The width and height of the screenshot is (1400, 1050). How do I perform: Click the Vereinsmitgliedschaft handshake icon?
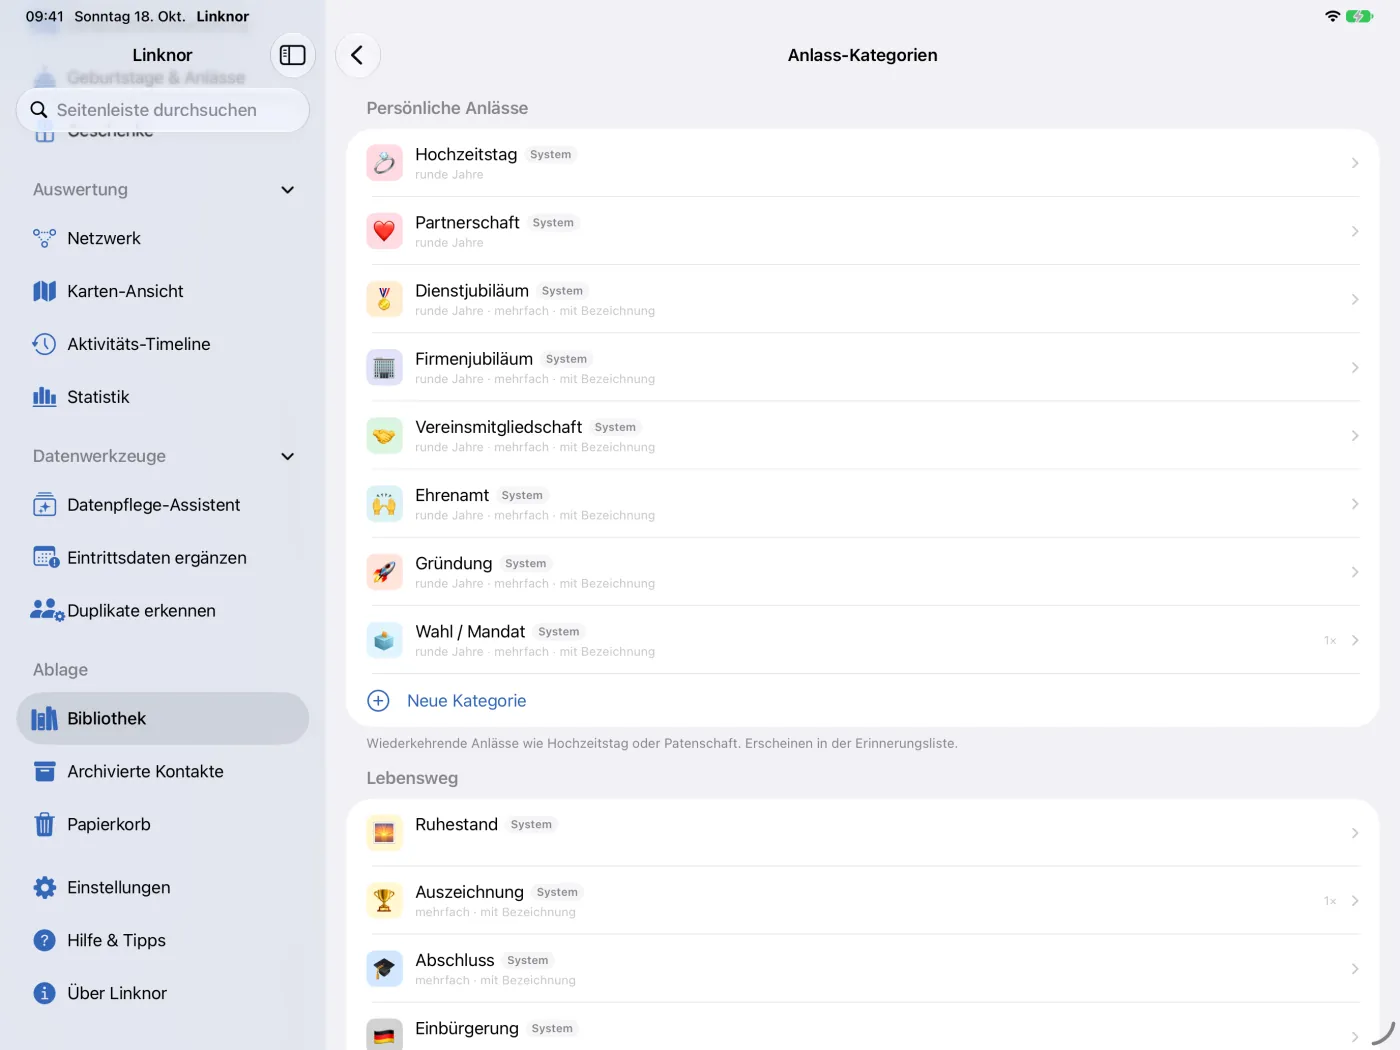[384, 436]
